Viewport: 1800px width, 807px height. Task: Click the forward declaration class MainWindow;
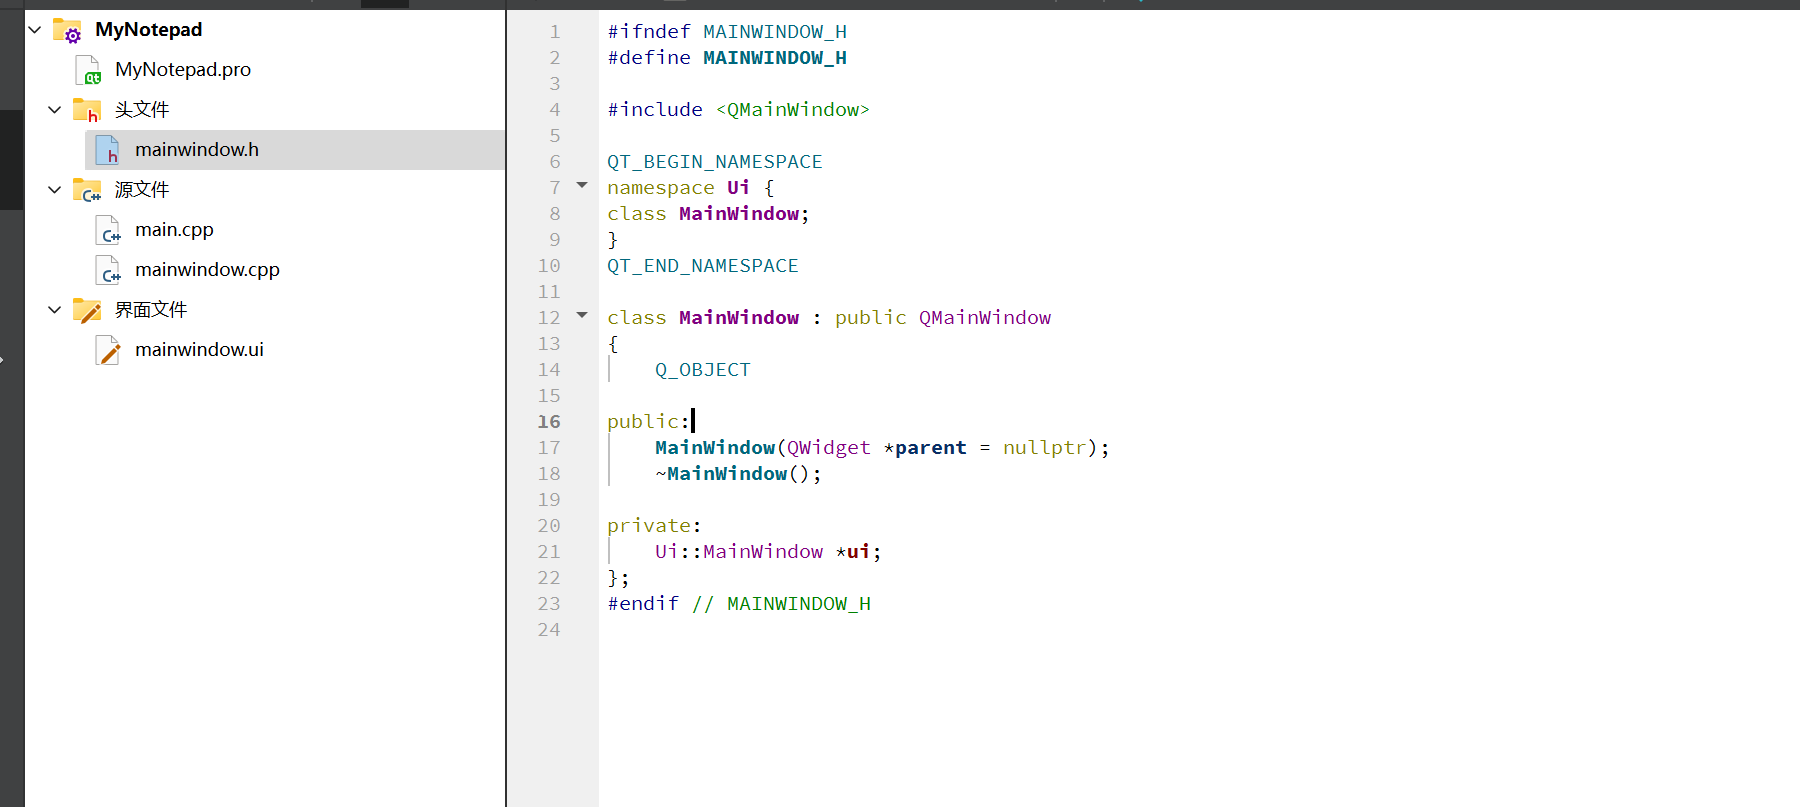point(708,214)
